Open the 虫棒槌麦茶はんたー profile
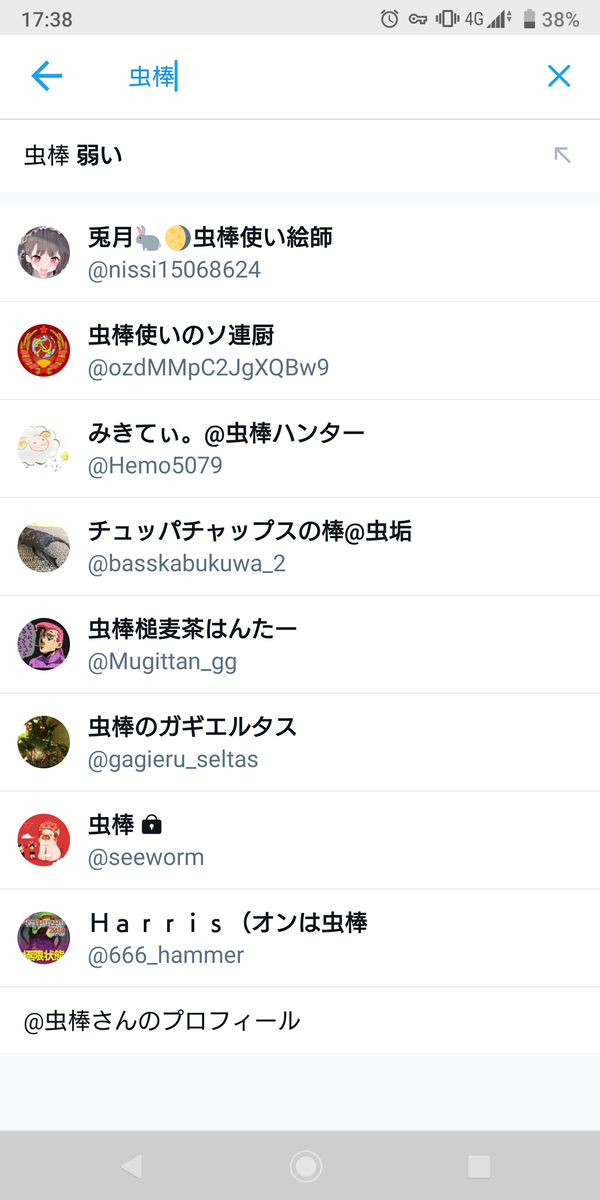 tap(300, 645)
